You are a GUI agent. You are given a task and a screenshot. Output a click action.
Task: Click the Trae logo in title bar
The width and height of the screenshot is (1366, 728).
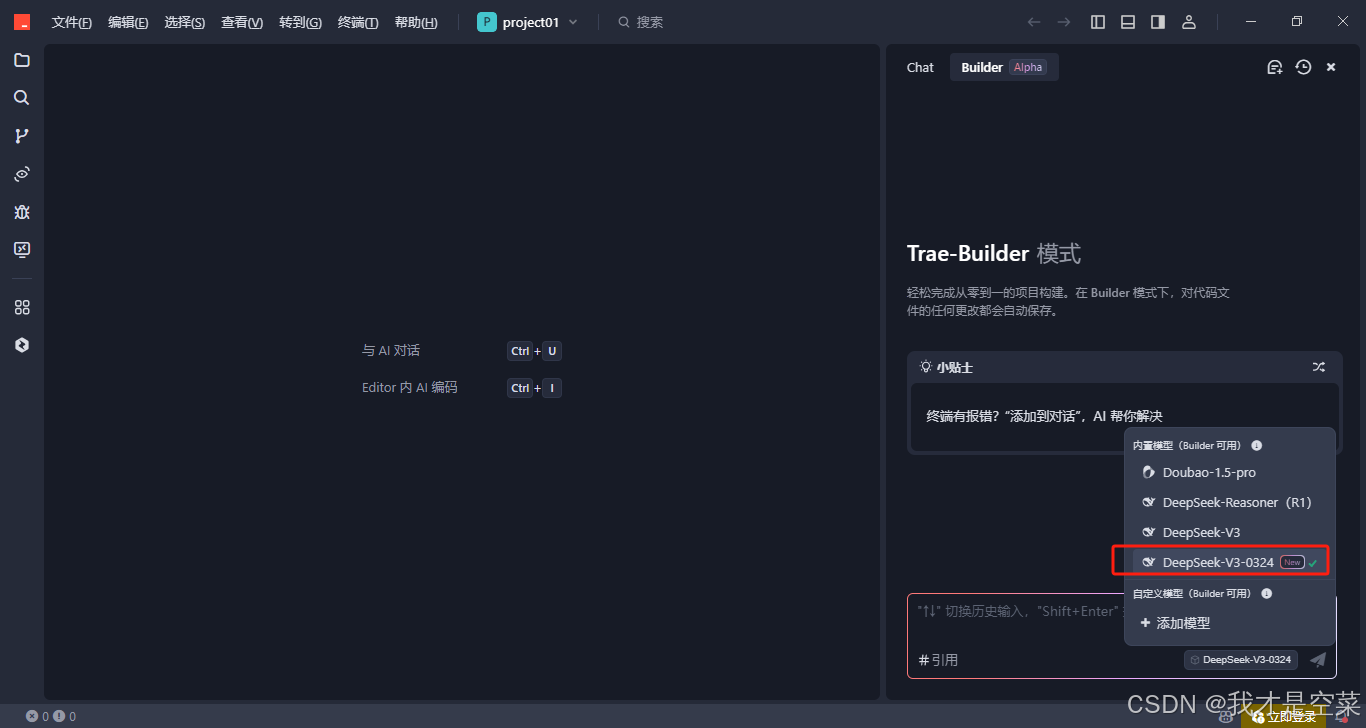point(22,22)
